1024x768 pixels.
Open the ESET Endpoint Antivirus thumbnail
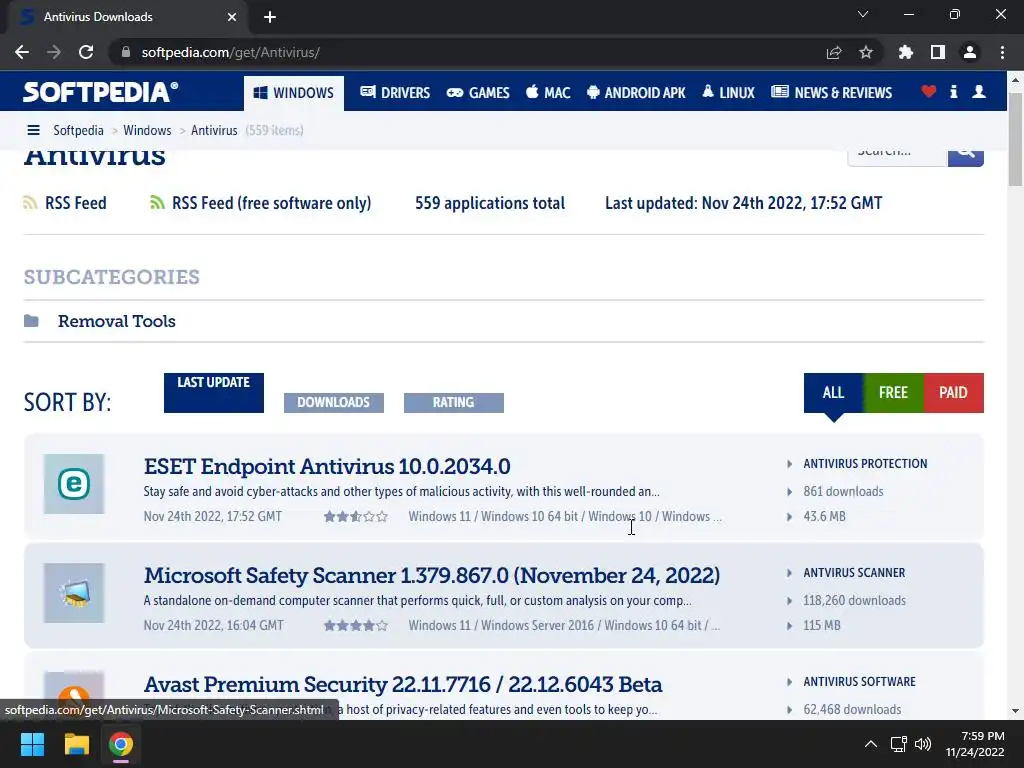coord(74,484)
